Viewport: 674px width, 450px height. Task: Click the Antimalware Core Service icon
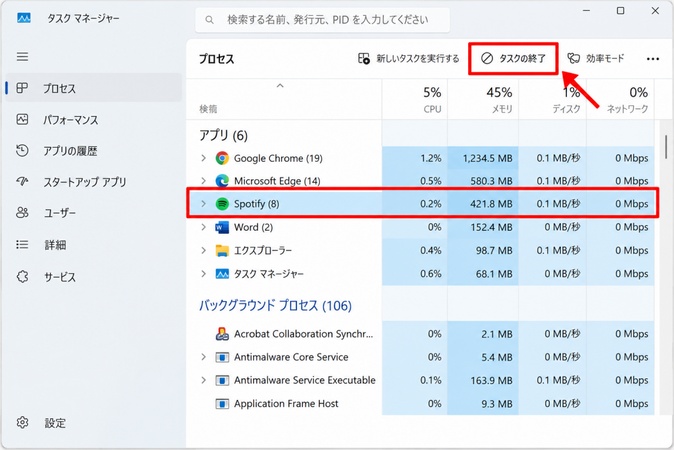[x=222, y=357]
